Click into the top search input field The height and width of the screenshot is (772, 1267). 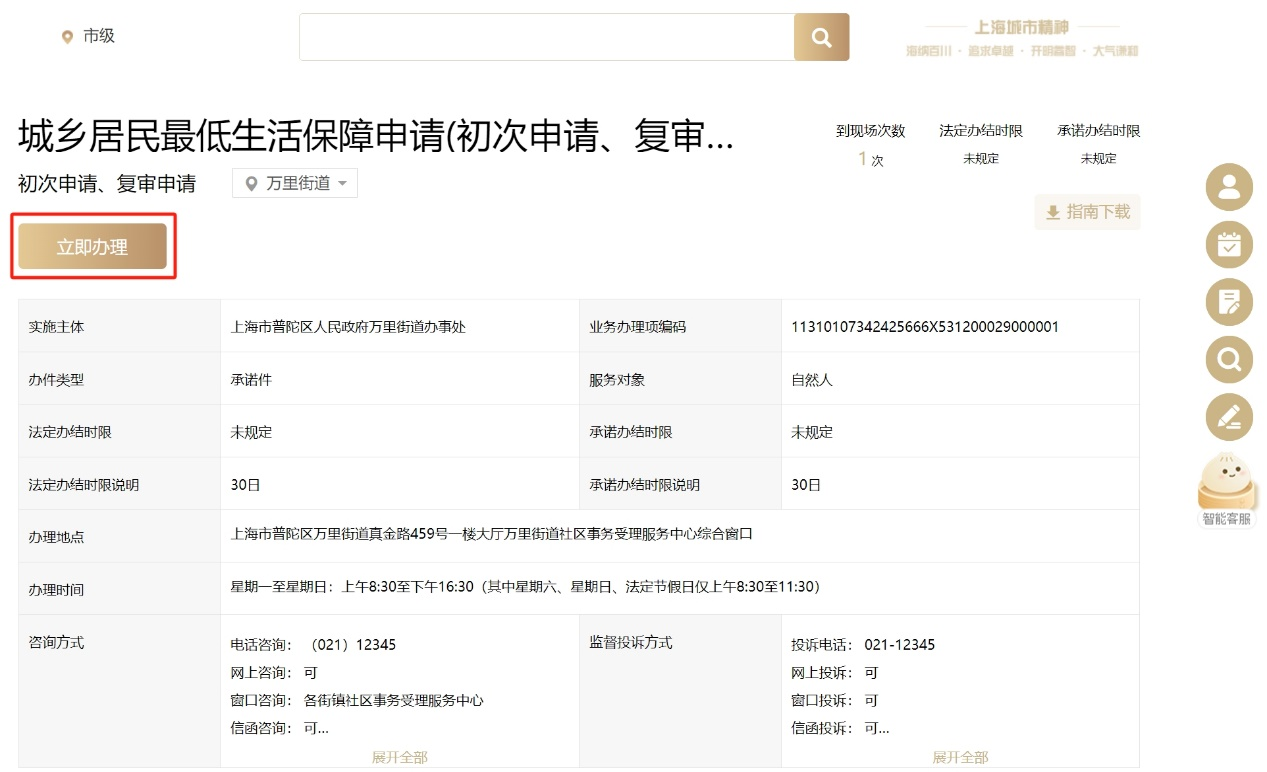point(546,37)
